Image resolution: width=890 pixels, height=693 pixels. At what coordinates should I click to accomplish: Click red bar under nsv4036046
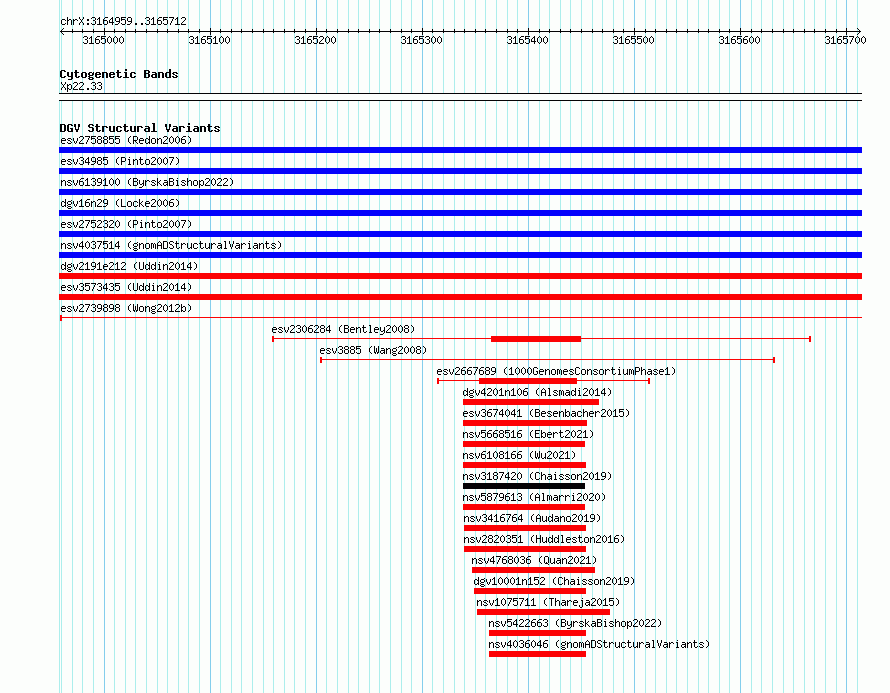click(538, 654)
